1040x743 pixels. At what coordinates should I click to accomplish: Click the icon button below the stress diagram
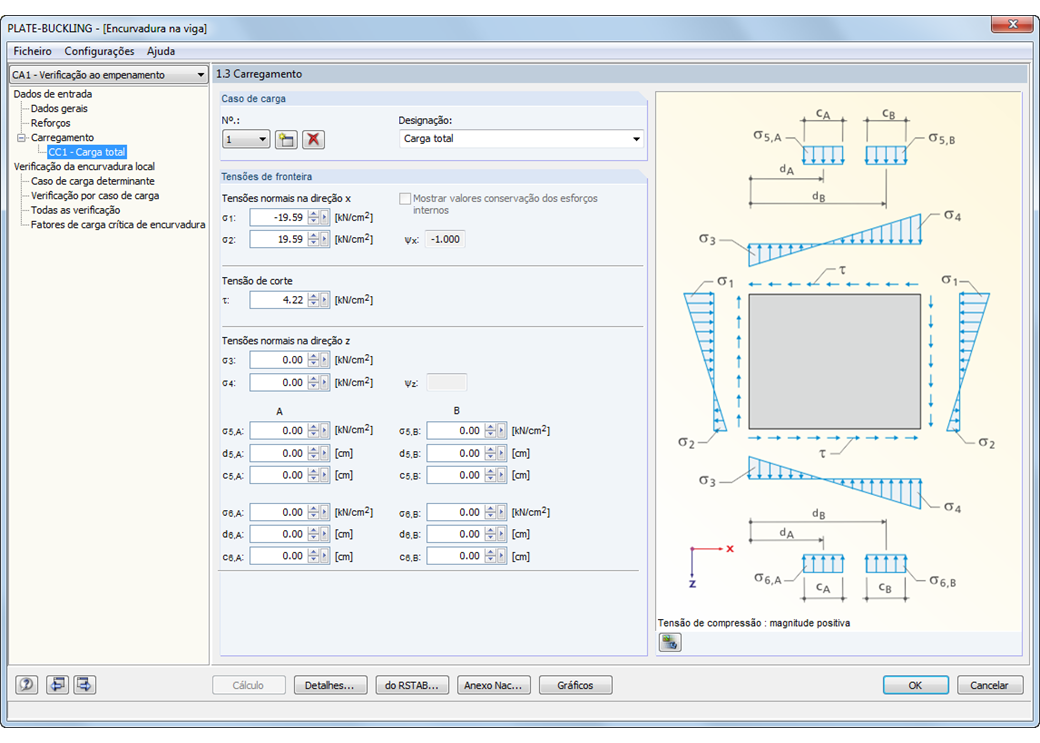[670, 643]
